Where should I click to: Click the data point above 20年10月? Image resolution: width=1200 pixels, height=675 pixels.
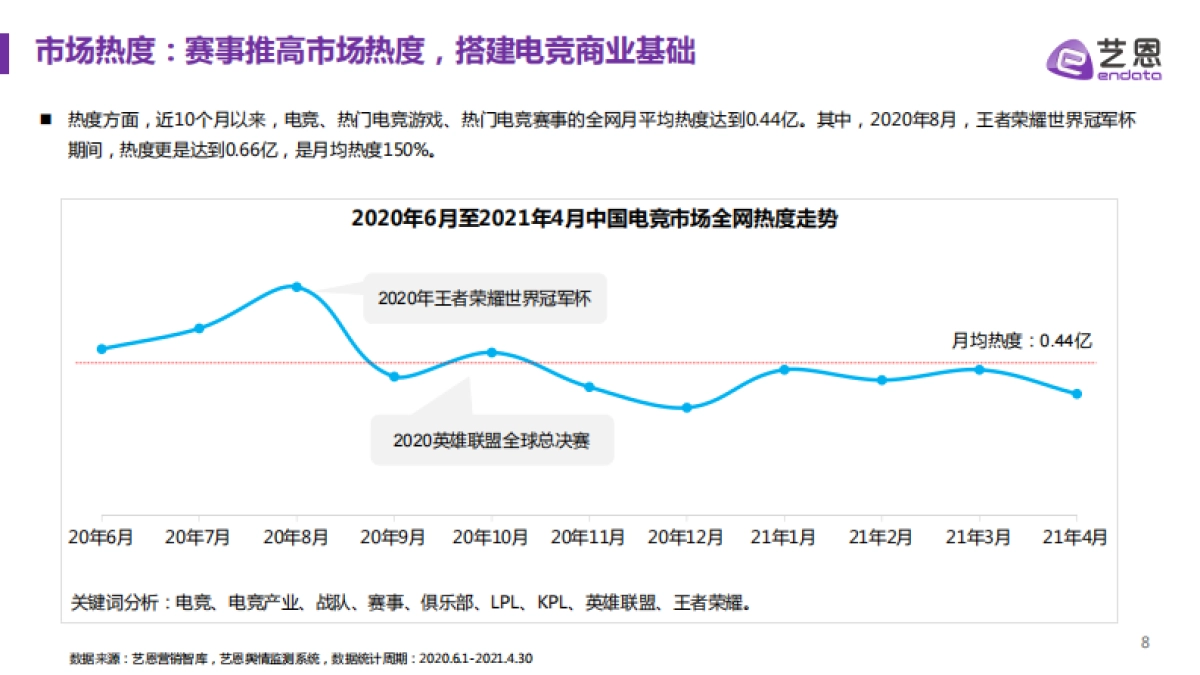coord(490,351)
